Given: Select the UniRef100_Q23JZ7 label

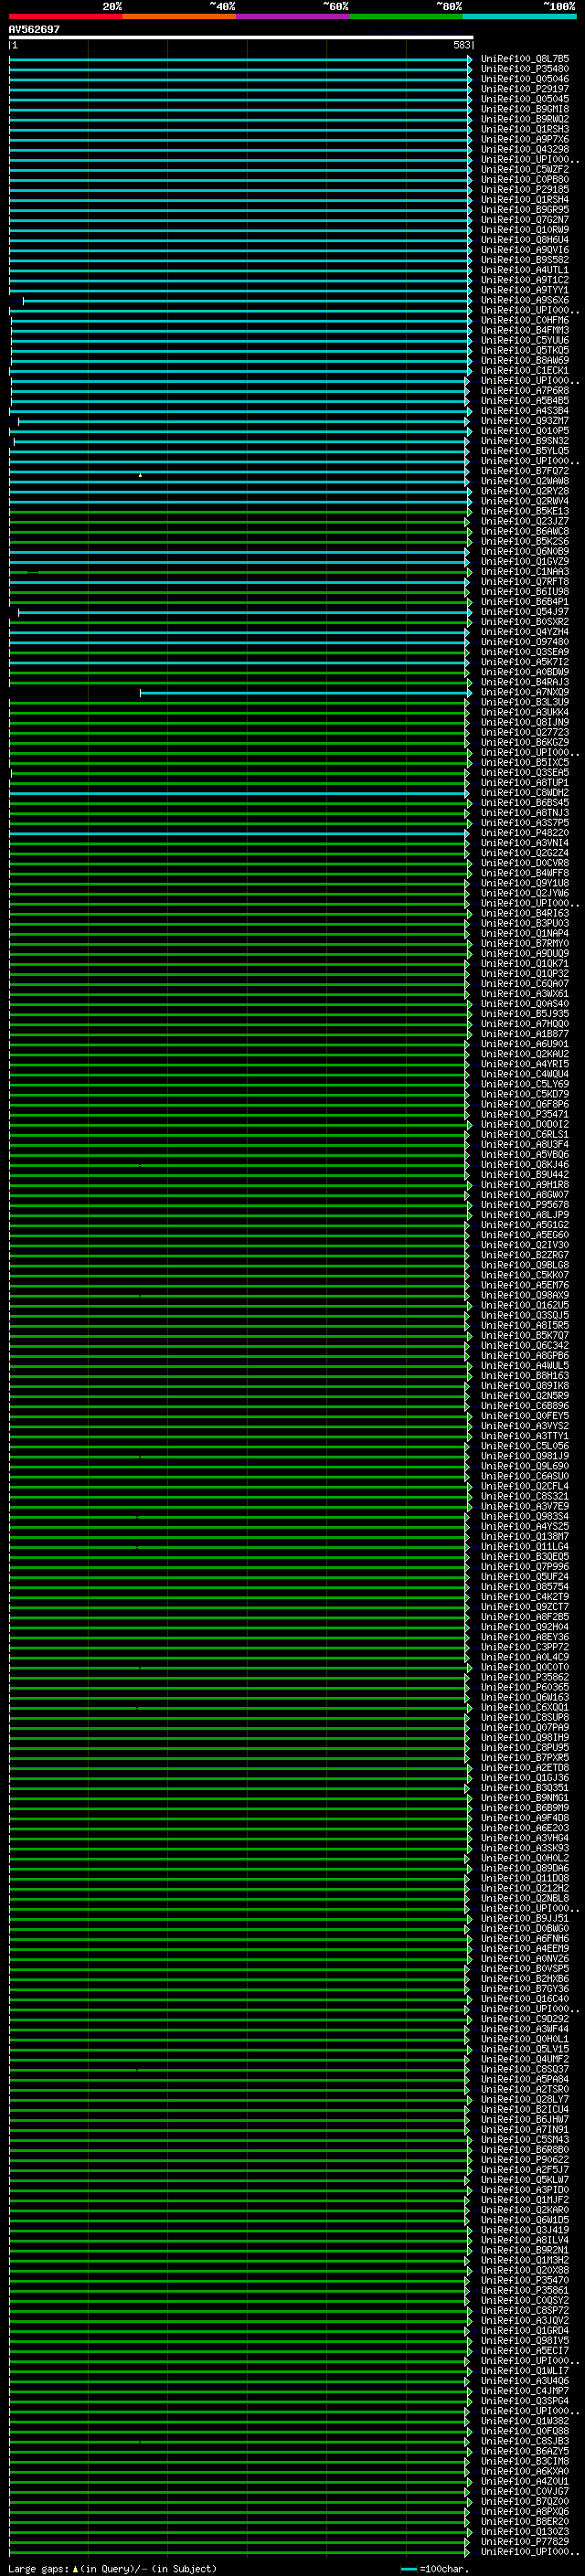Looking at the screenshot, I should [x=525, y=521].
